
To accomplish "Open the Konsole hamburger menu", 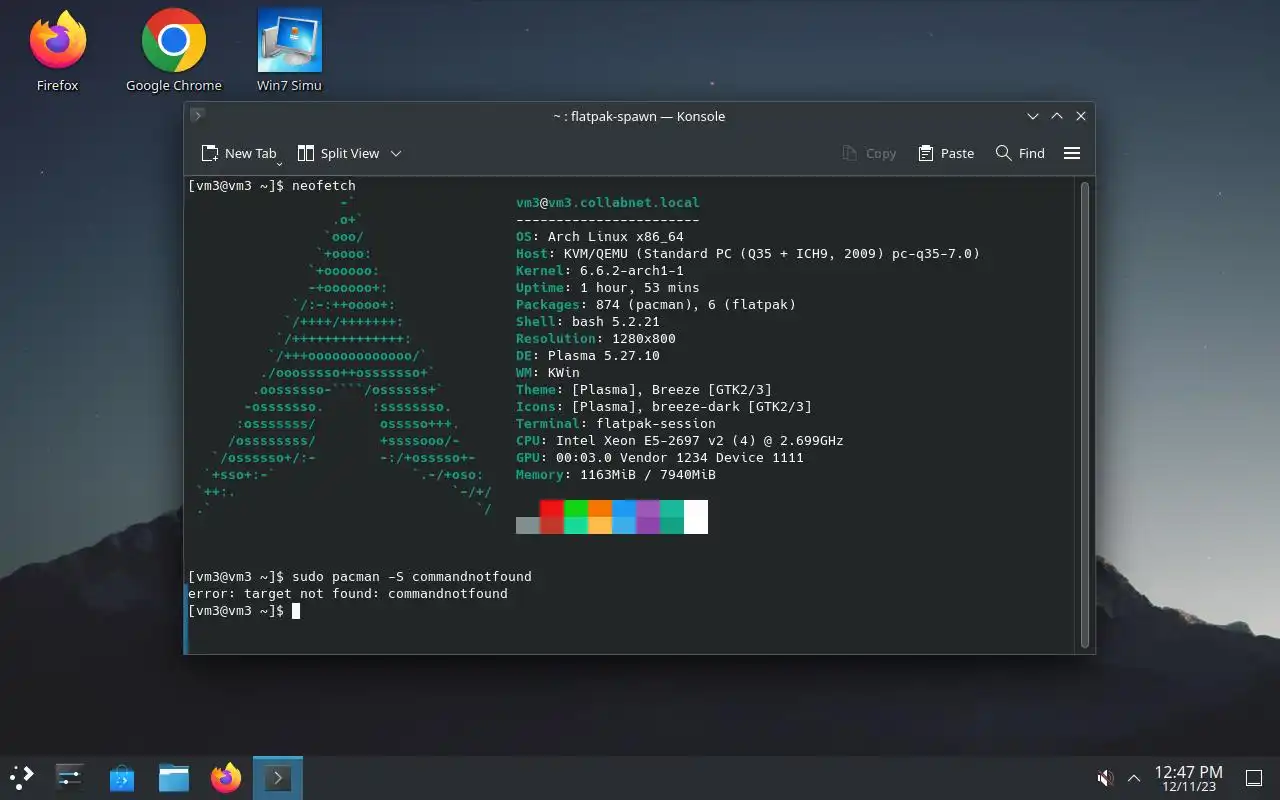I will coord(1072,153).
